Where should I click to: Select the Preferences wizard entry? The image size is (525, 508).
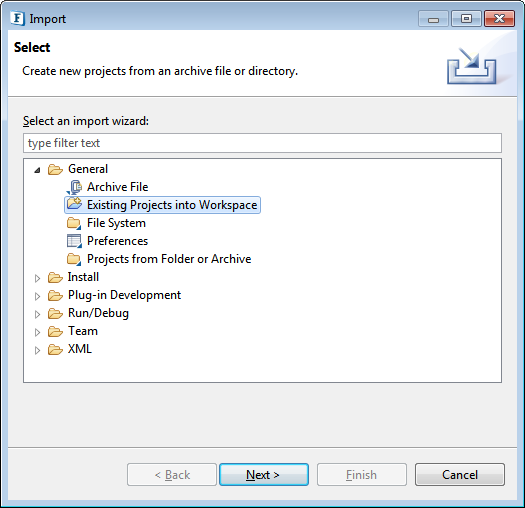pyautogui.click(x=118, y=241)
